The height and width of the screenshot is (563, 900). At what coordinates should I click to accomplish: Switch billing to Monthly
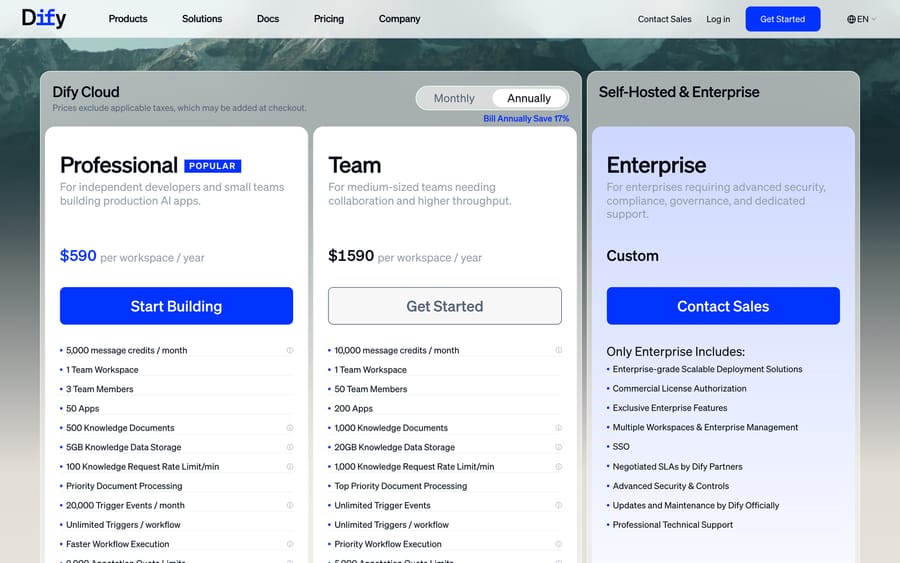point(454,98)
